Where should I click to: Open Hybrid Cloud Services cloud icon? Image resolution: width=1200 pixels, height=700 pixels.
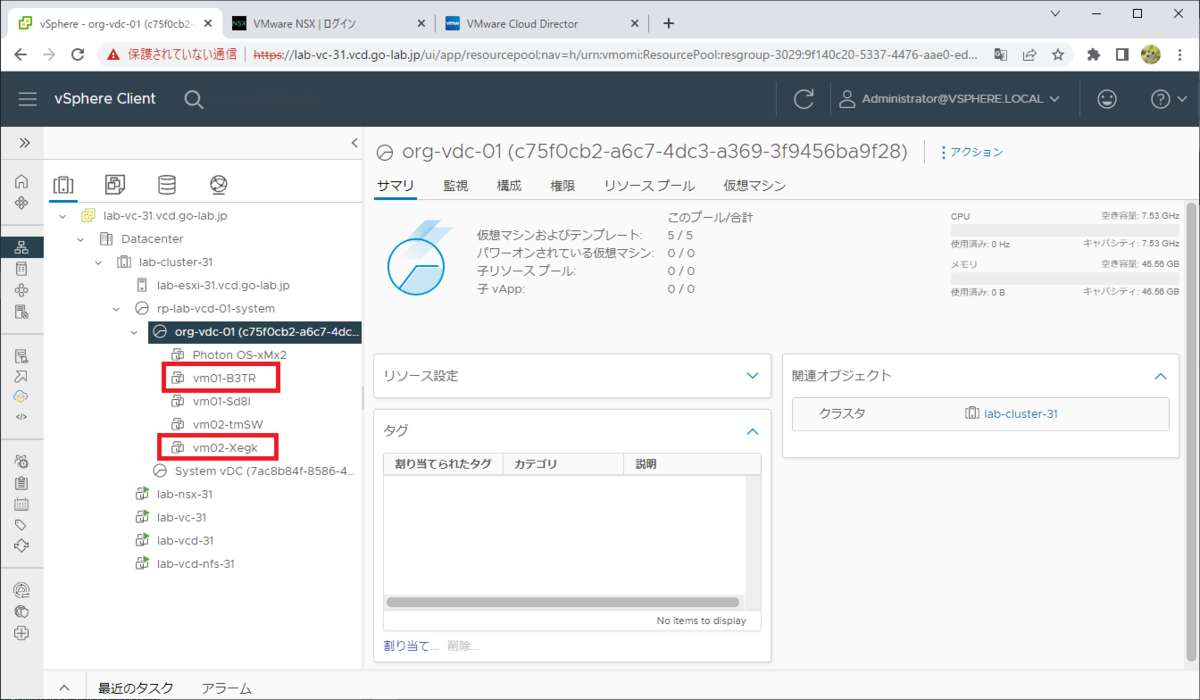click(x=22, y=397)
